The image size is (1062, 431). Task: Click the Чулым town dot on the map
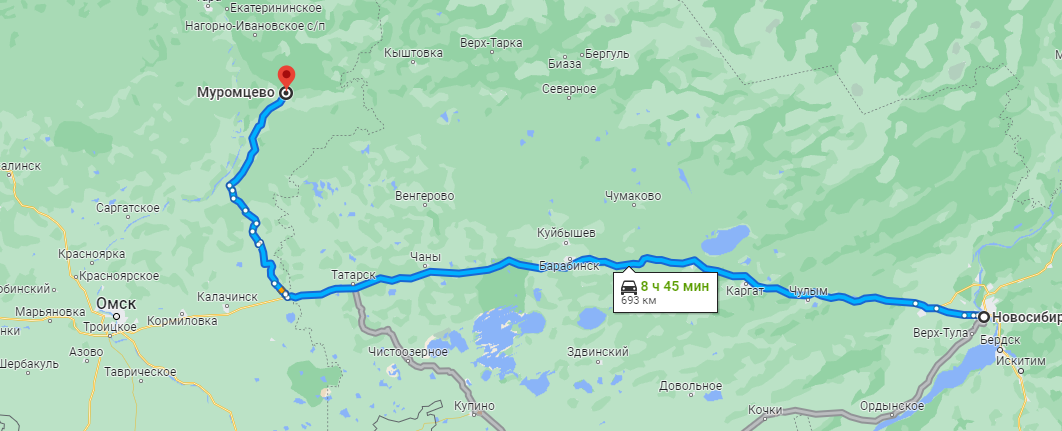[809, 300]
